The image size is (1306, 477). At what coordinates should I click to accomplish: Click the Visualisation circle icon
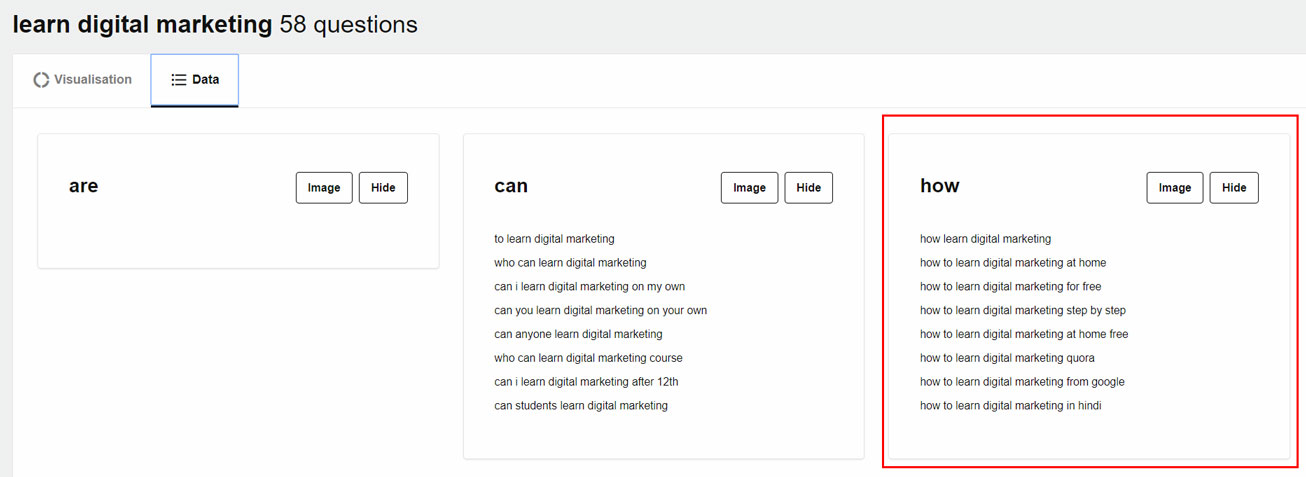(41, 80)
